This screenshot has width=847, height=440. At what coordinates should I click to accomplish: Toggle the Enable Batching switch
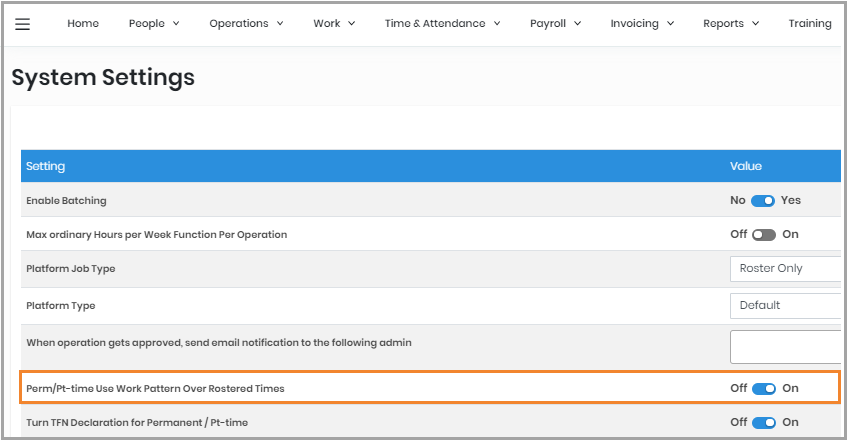tap(763, 201)
